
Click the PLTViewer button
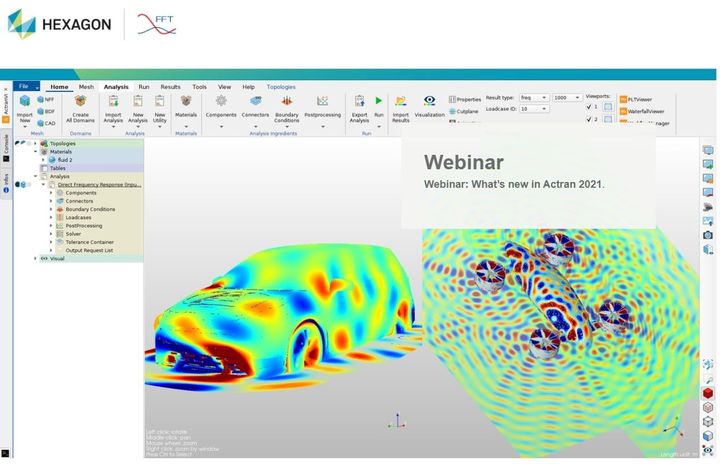coord(642,99)
